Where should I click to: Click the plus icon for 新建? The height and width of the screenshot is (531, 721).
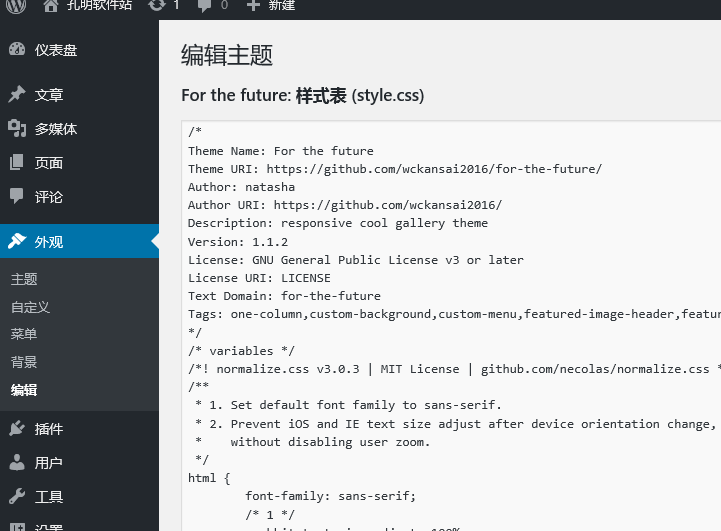pyautogui.click(x=253, y=5)
